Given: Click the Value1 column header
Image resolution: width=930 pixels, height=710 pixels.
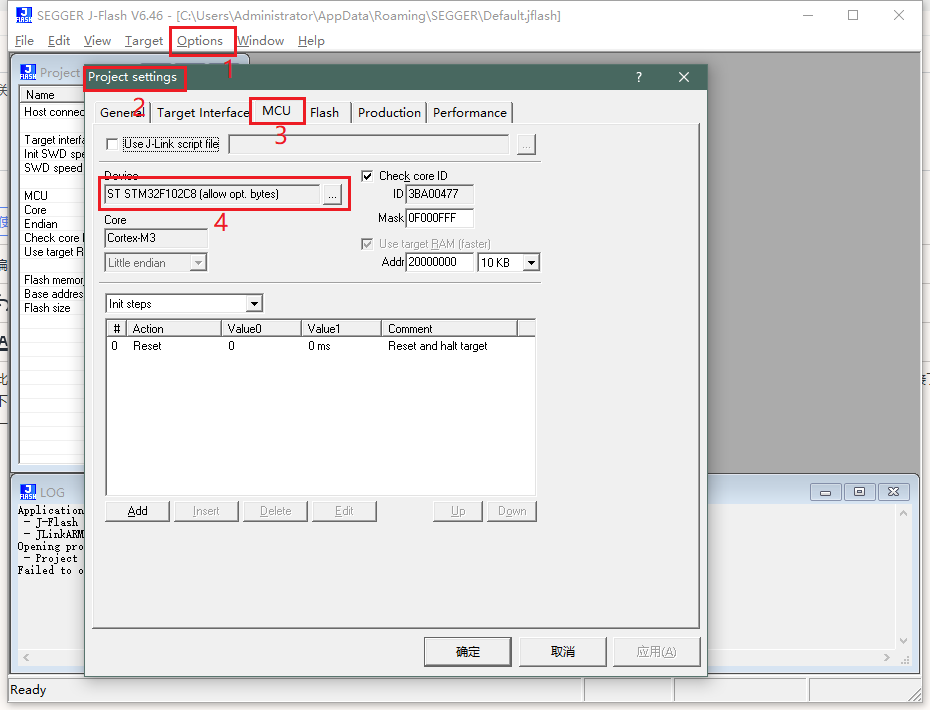Looking at the screenshot, I should [341, 329].
